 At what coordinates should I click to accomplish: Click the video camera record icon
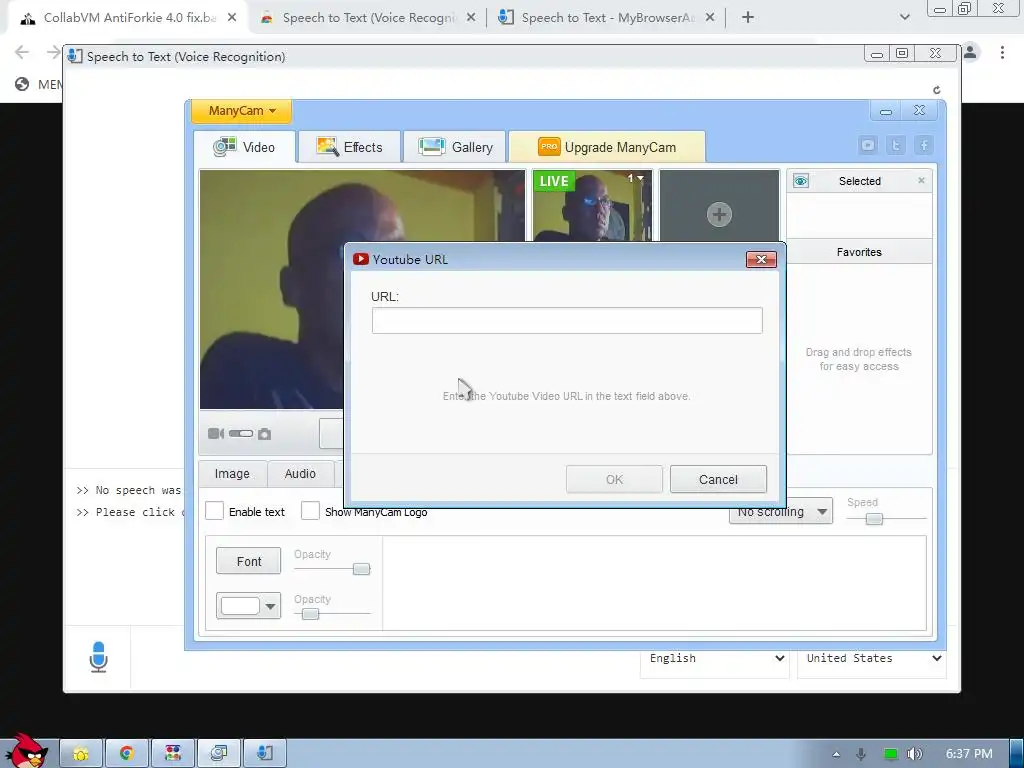[x=216, y=434]
